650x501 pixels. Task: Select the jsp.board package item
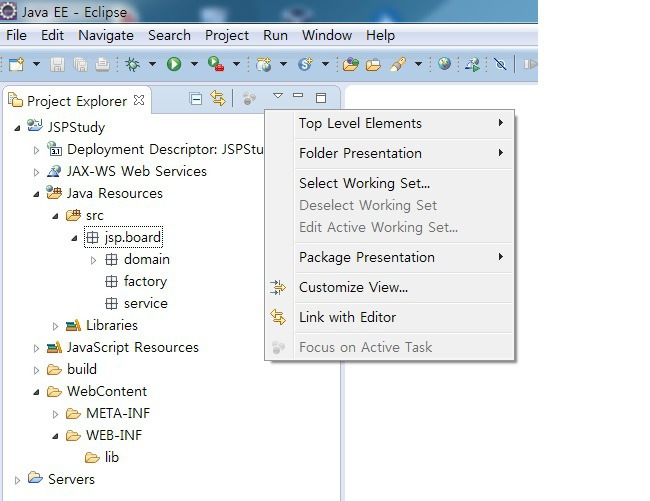(124, 237)
